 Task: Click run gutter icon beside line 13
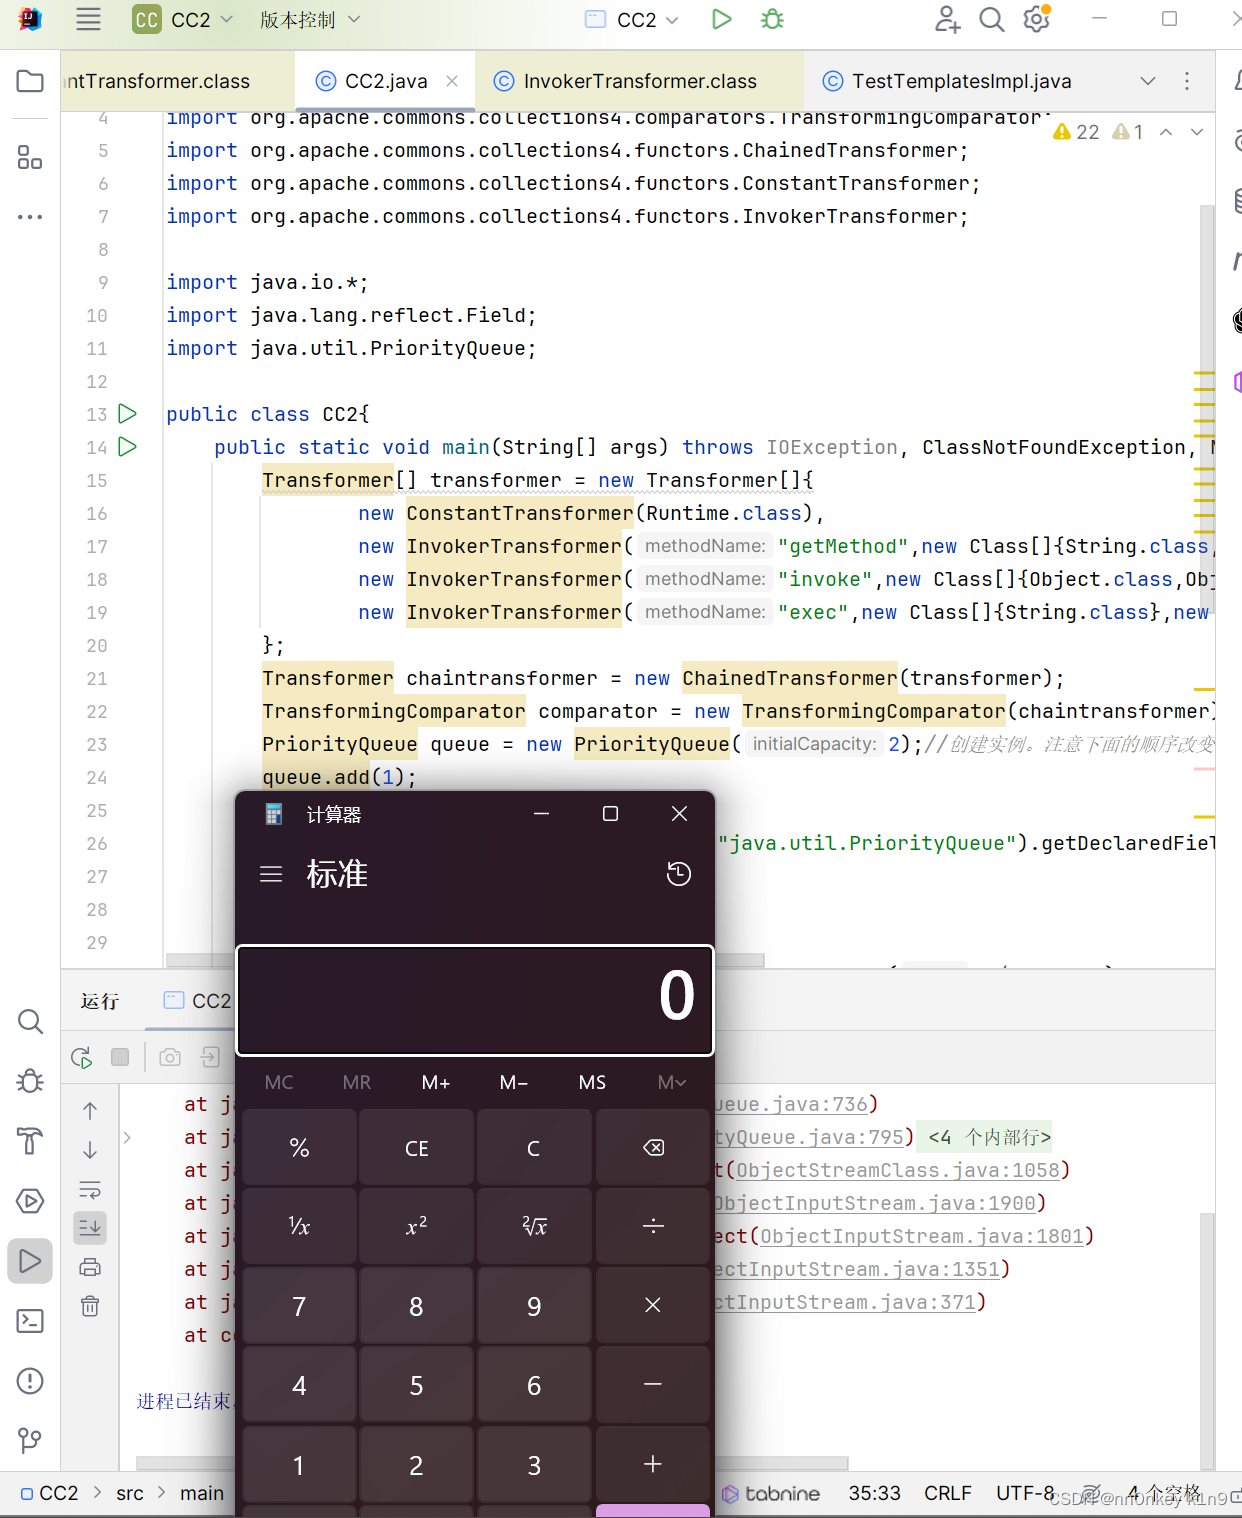(127, 413)
